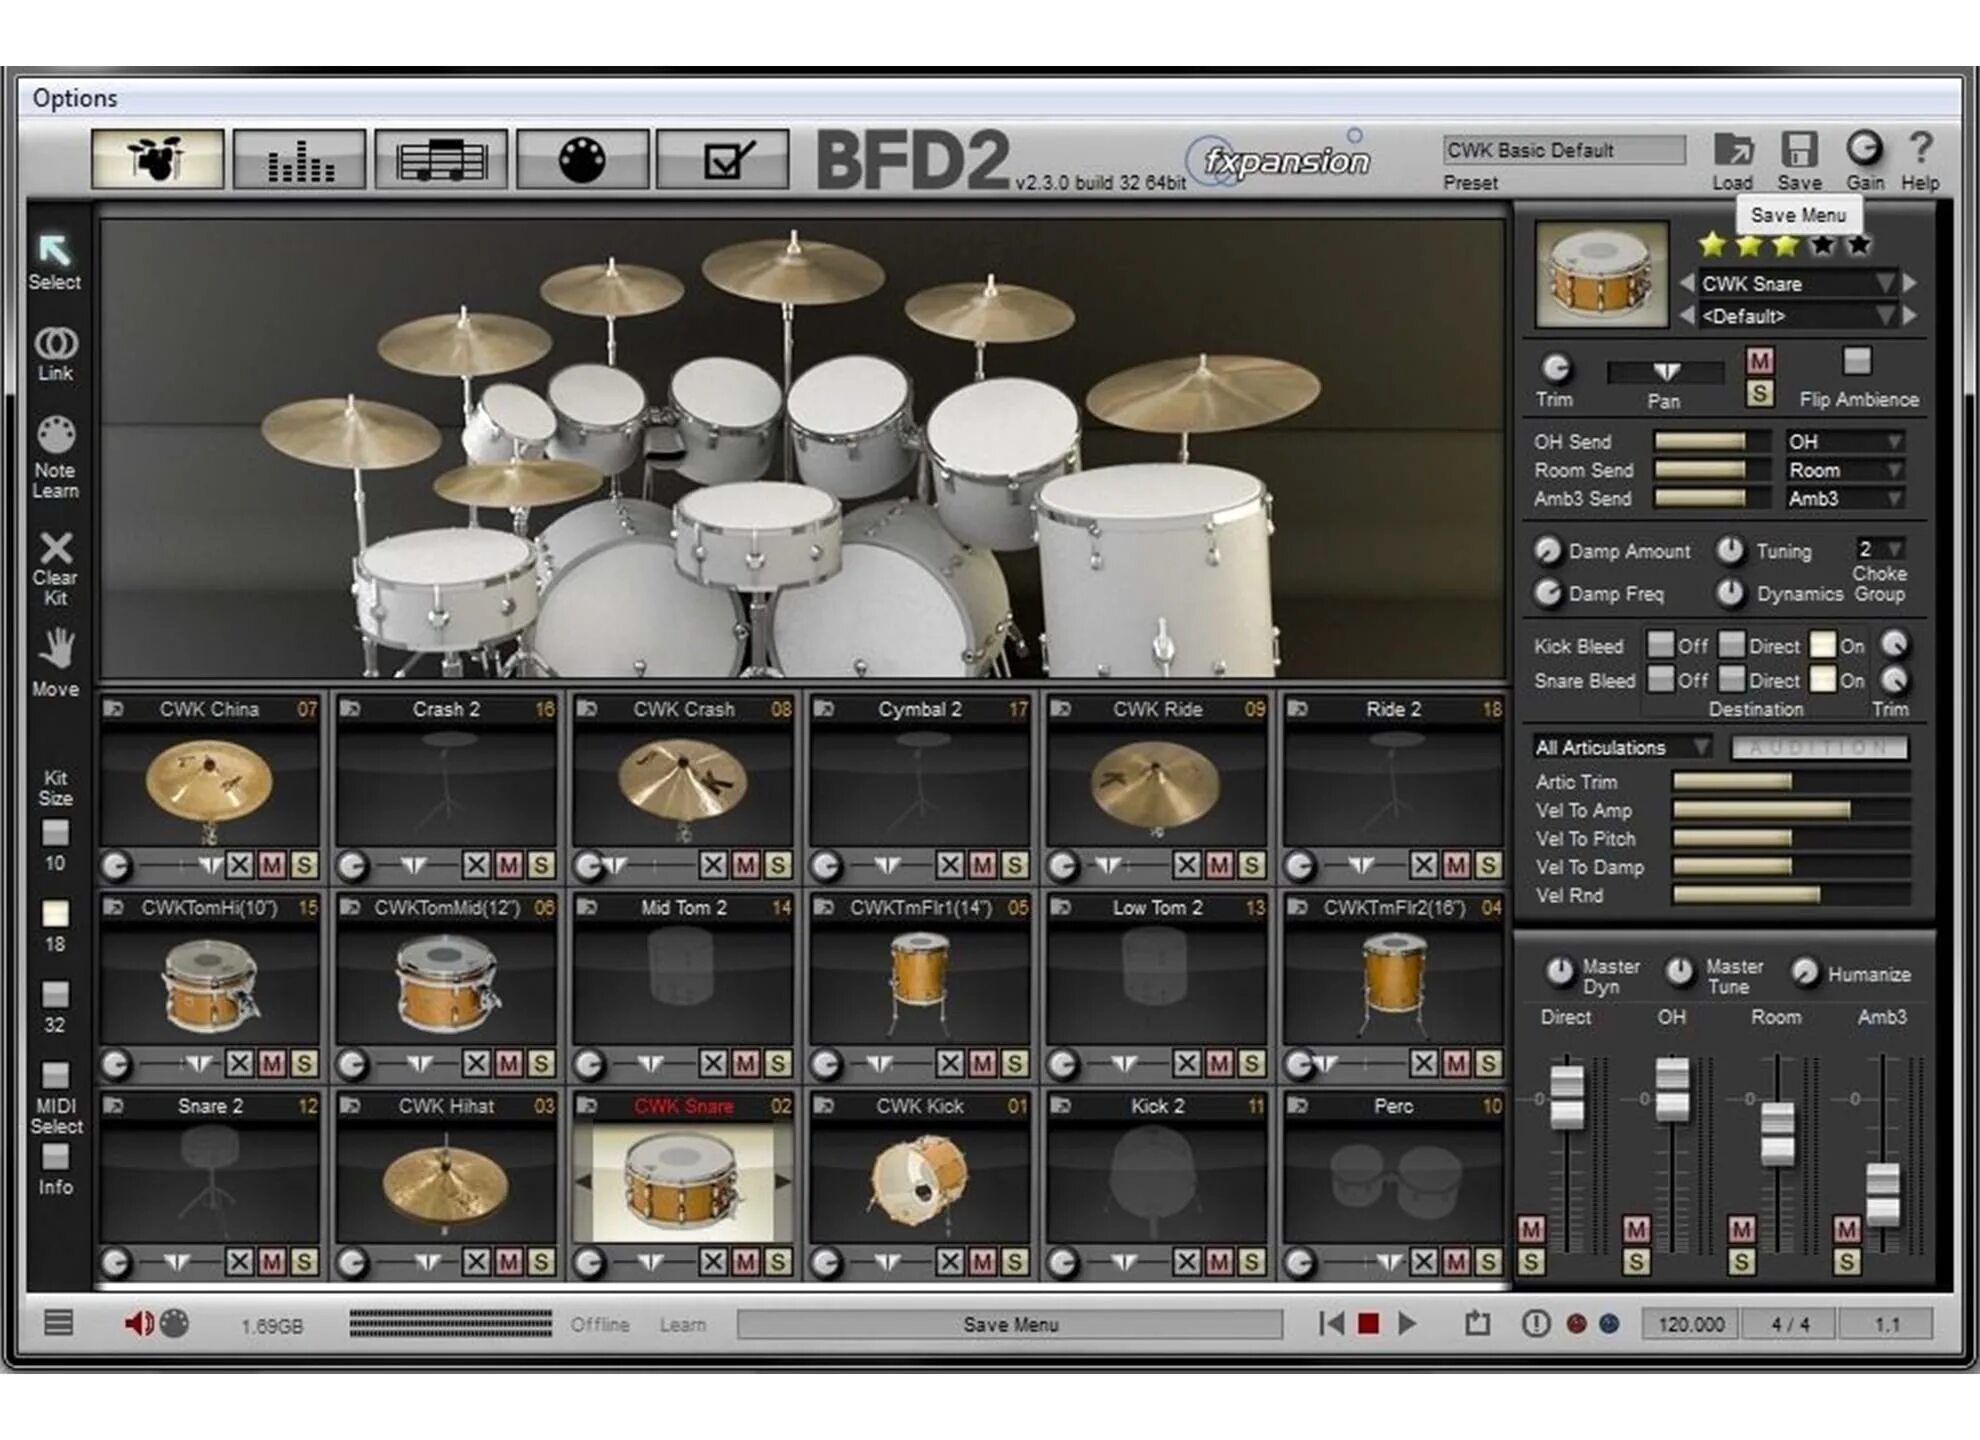This screenshot has height=1440, width=1980.
Task: Solo the CWK Crash slot
Action: coord(777,866)
